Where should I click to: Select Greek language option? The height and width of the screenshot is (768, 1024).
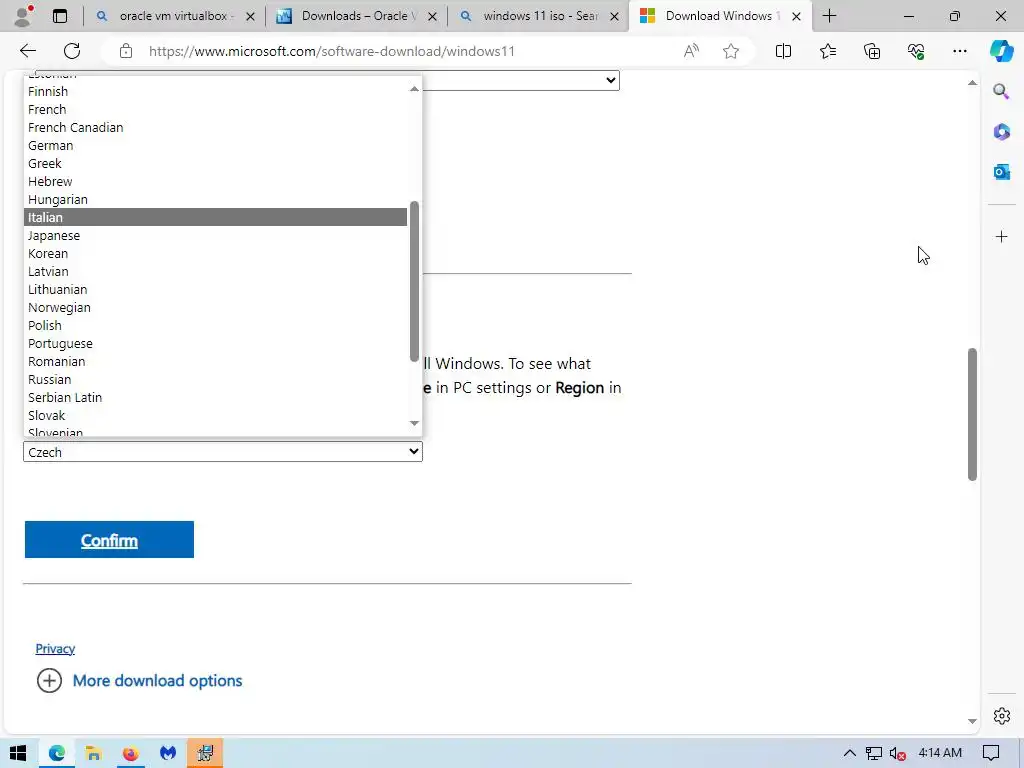point(216,163)
